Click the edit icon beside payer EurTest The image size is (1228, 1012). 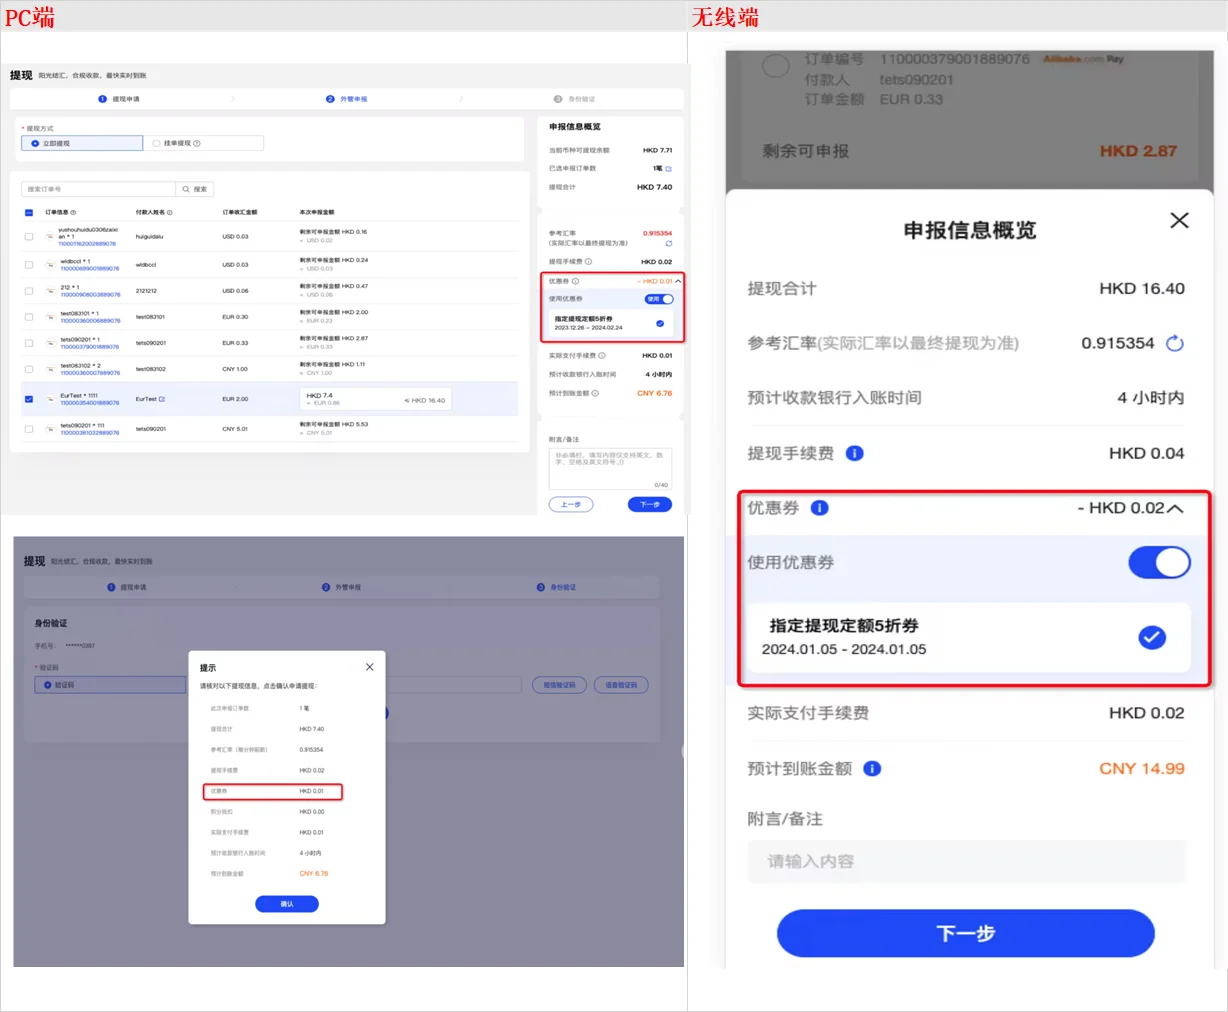[x=162, y=399]
